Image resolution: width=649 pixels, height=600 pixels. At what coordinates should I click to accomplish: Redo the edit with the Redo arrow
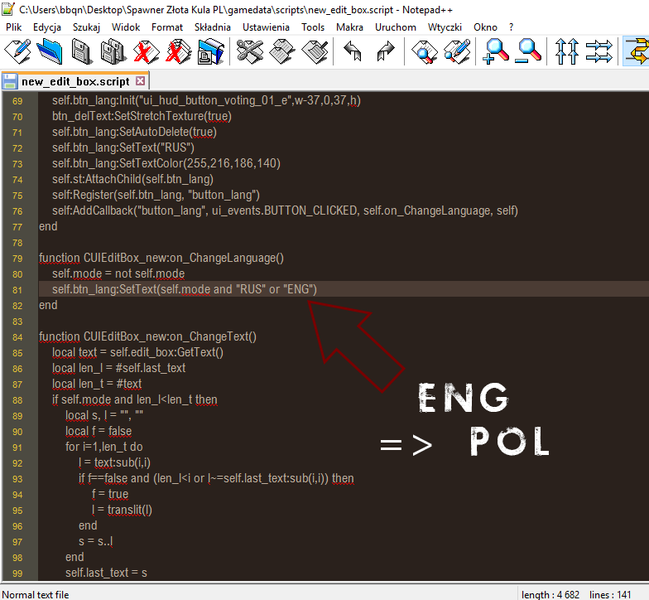pyautogui.click(x=385, y=51)
